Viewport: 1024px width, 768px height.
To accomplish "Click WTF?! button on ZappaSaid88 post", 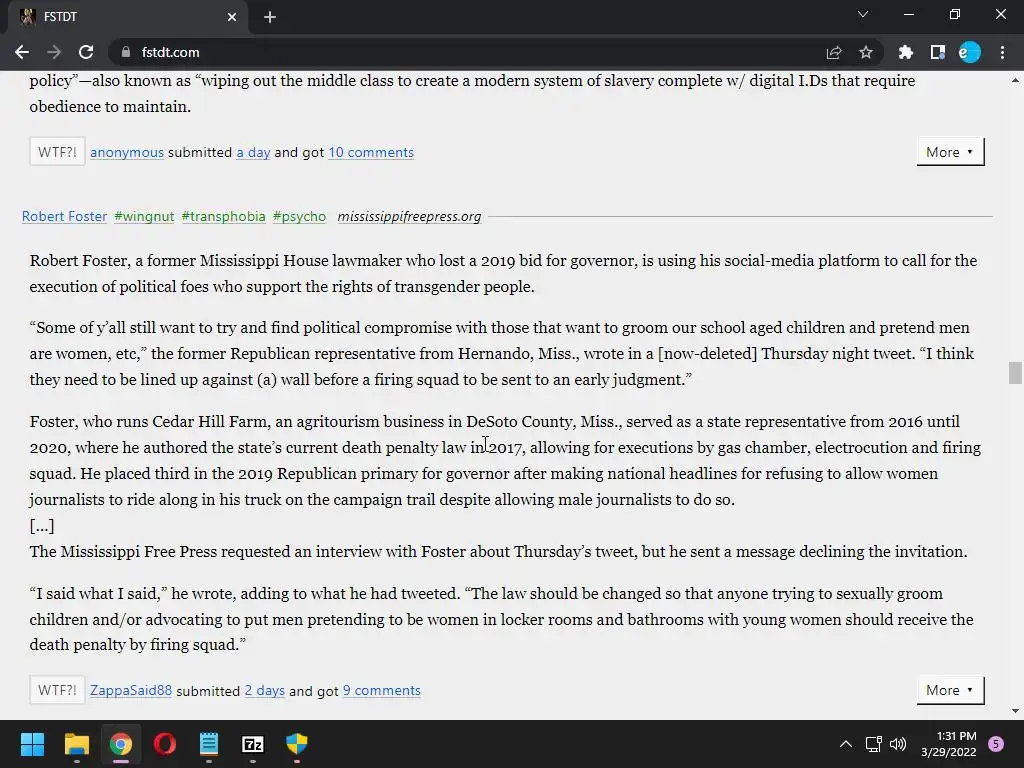I will point(57,690).
